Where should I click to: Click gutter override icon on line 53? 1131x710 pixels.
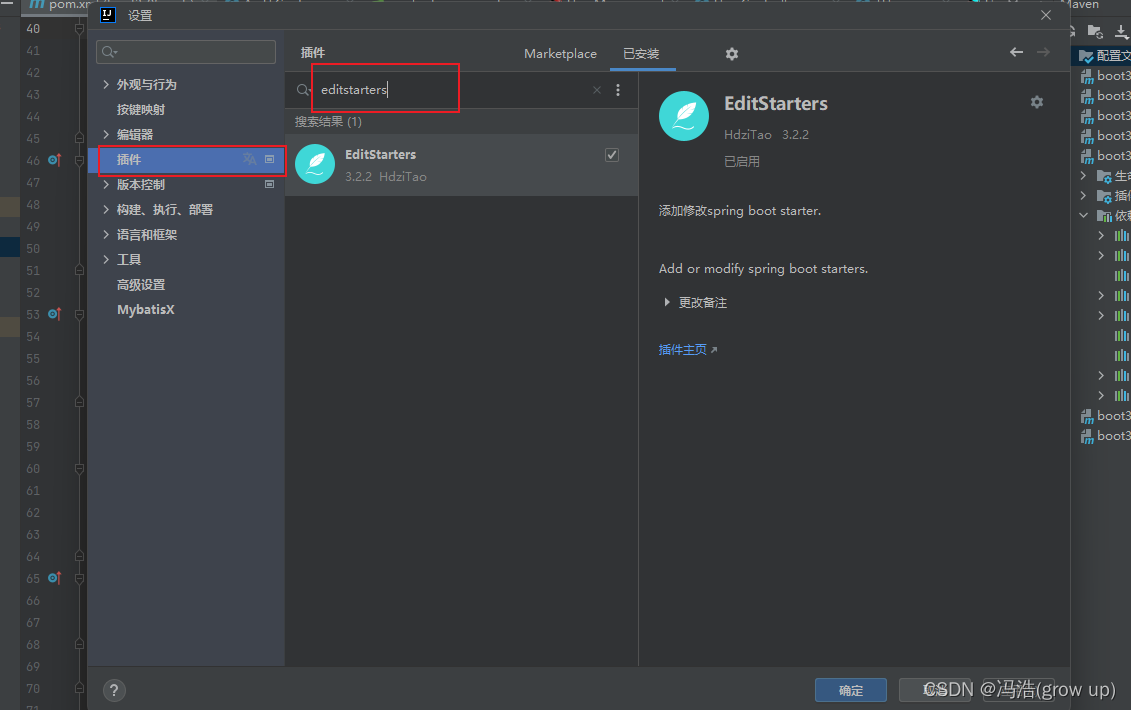click(x=55, y=314)
